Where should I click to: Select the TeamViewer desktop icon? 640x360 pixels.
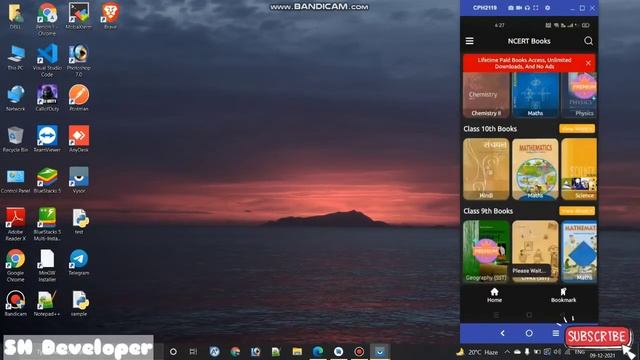click(47, 139)
